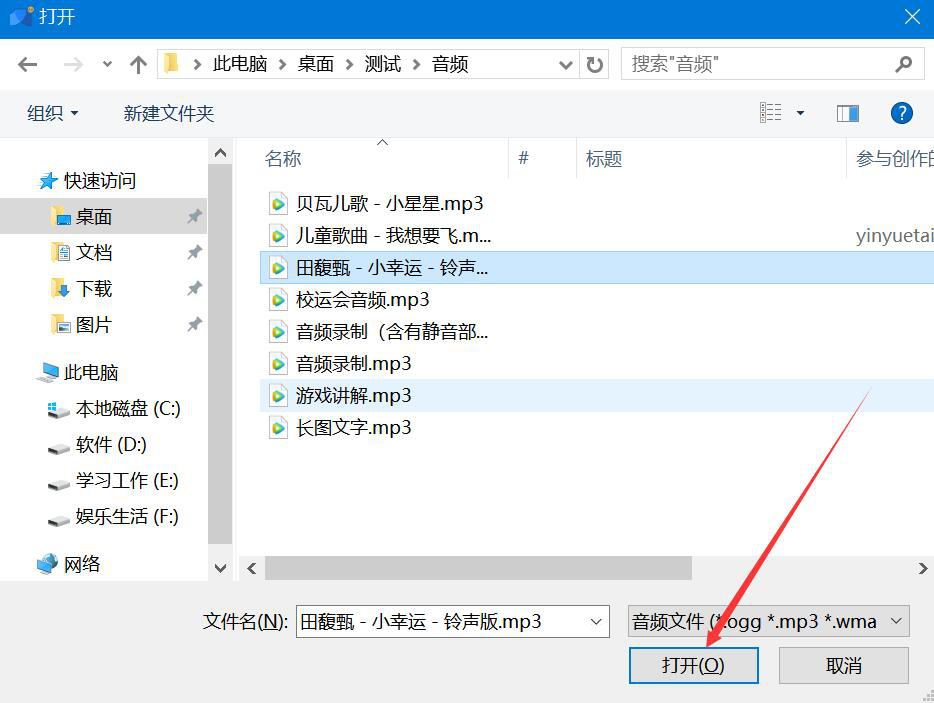Click 新建文件夹 button

[169, 113]
